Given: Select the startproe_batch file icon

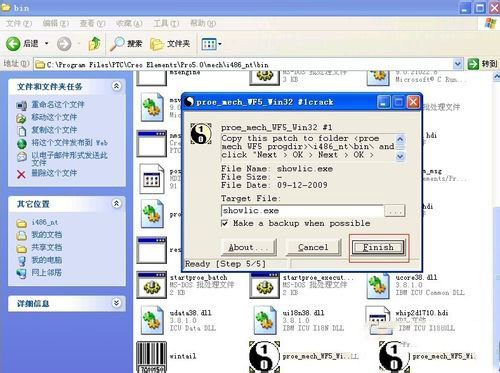Looking at the screenshot, I should coord(152,285).
